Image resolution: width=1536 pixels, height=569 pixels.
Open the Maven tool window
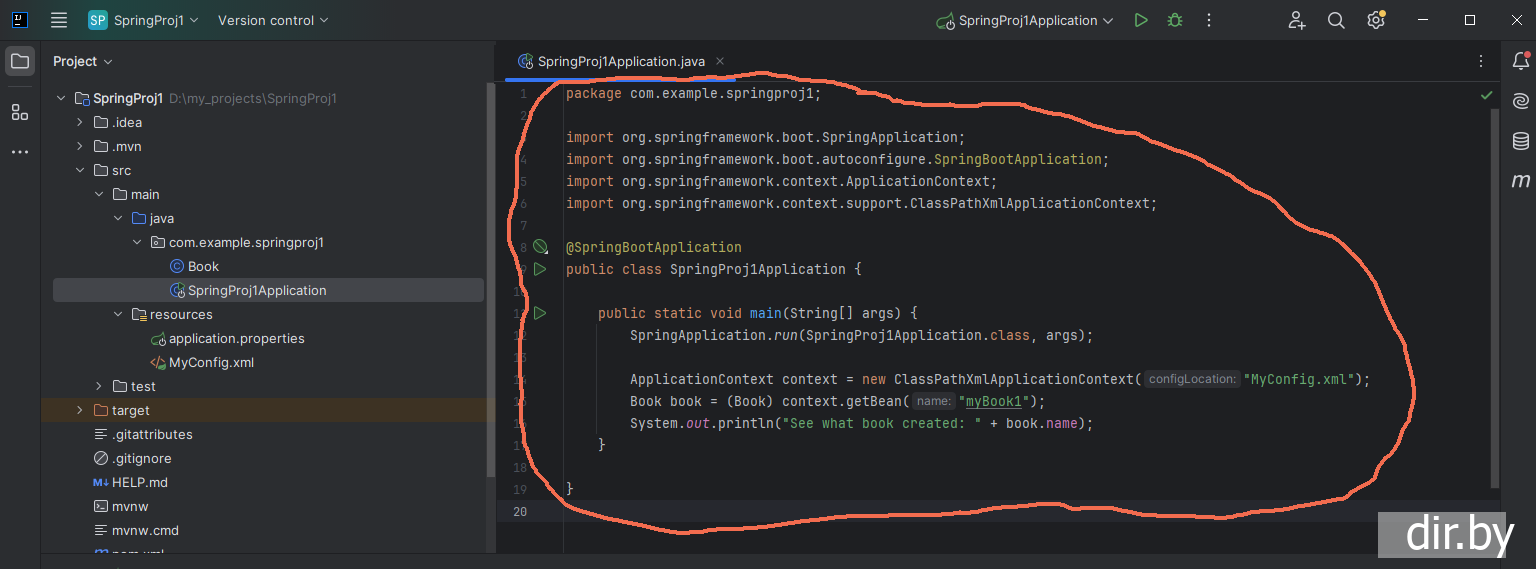(x=1520, y=181)
